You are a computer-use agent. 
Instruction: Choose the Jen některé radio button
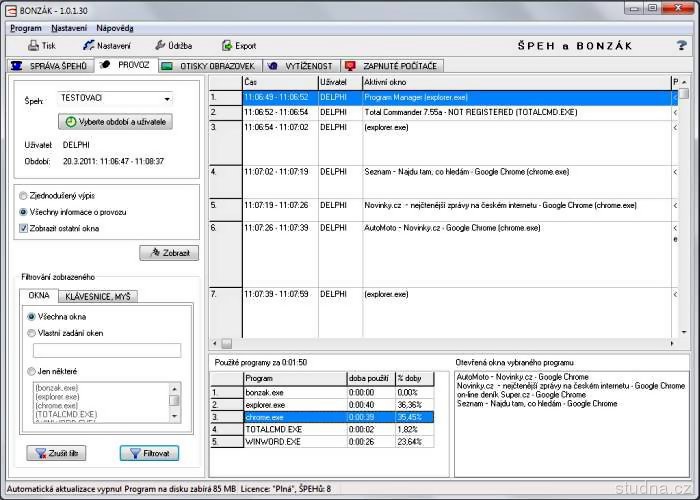pos(32,371)
